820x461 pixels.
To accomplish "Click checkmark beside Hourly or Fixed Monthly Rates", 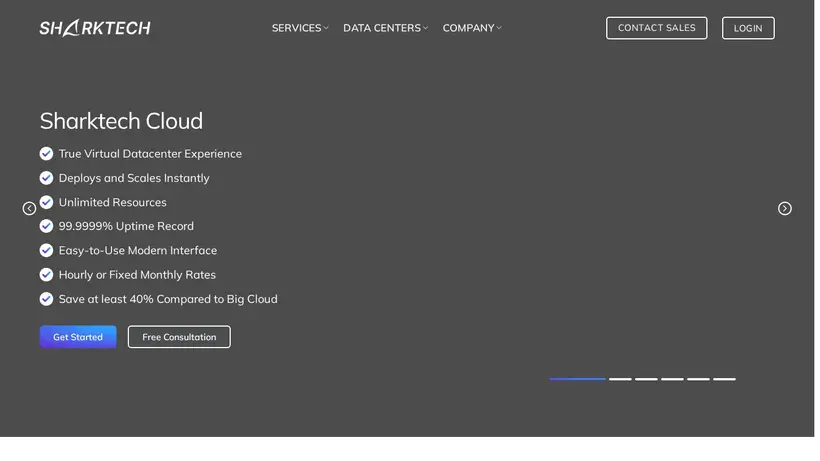I will (46, 275).
